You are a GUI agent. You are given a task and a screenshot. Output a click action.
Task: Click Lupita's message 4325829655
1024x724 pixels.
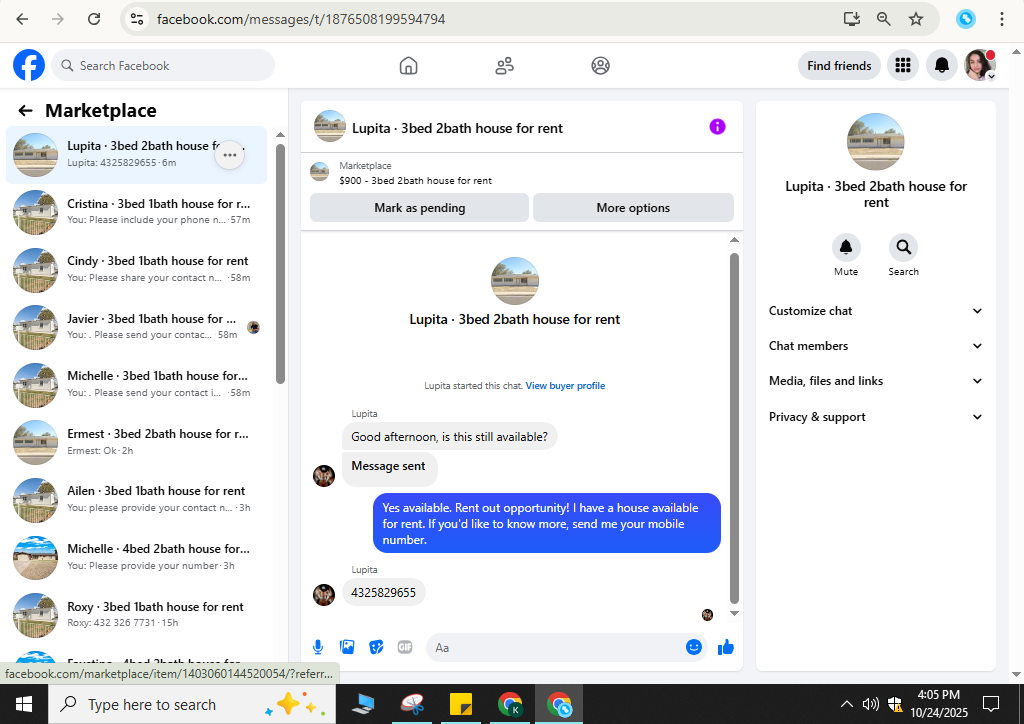click(x=383, y=593)
